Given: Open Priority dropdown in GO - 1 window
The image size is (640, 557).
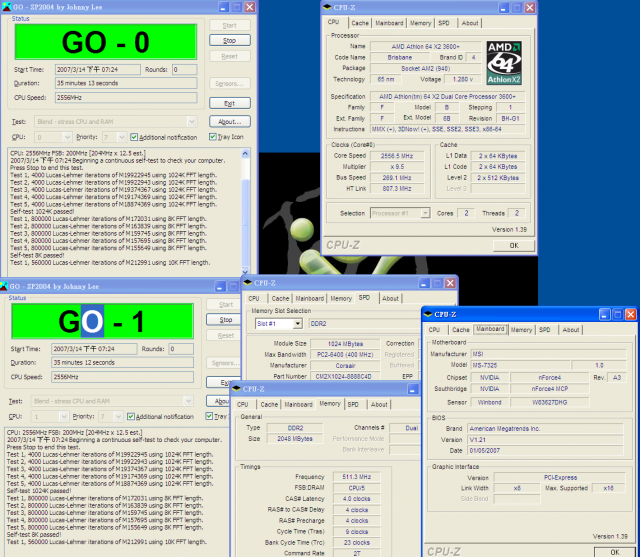Looking at the screenshot, I should tap(118, 417).
